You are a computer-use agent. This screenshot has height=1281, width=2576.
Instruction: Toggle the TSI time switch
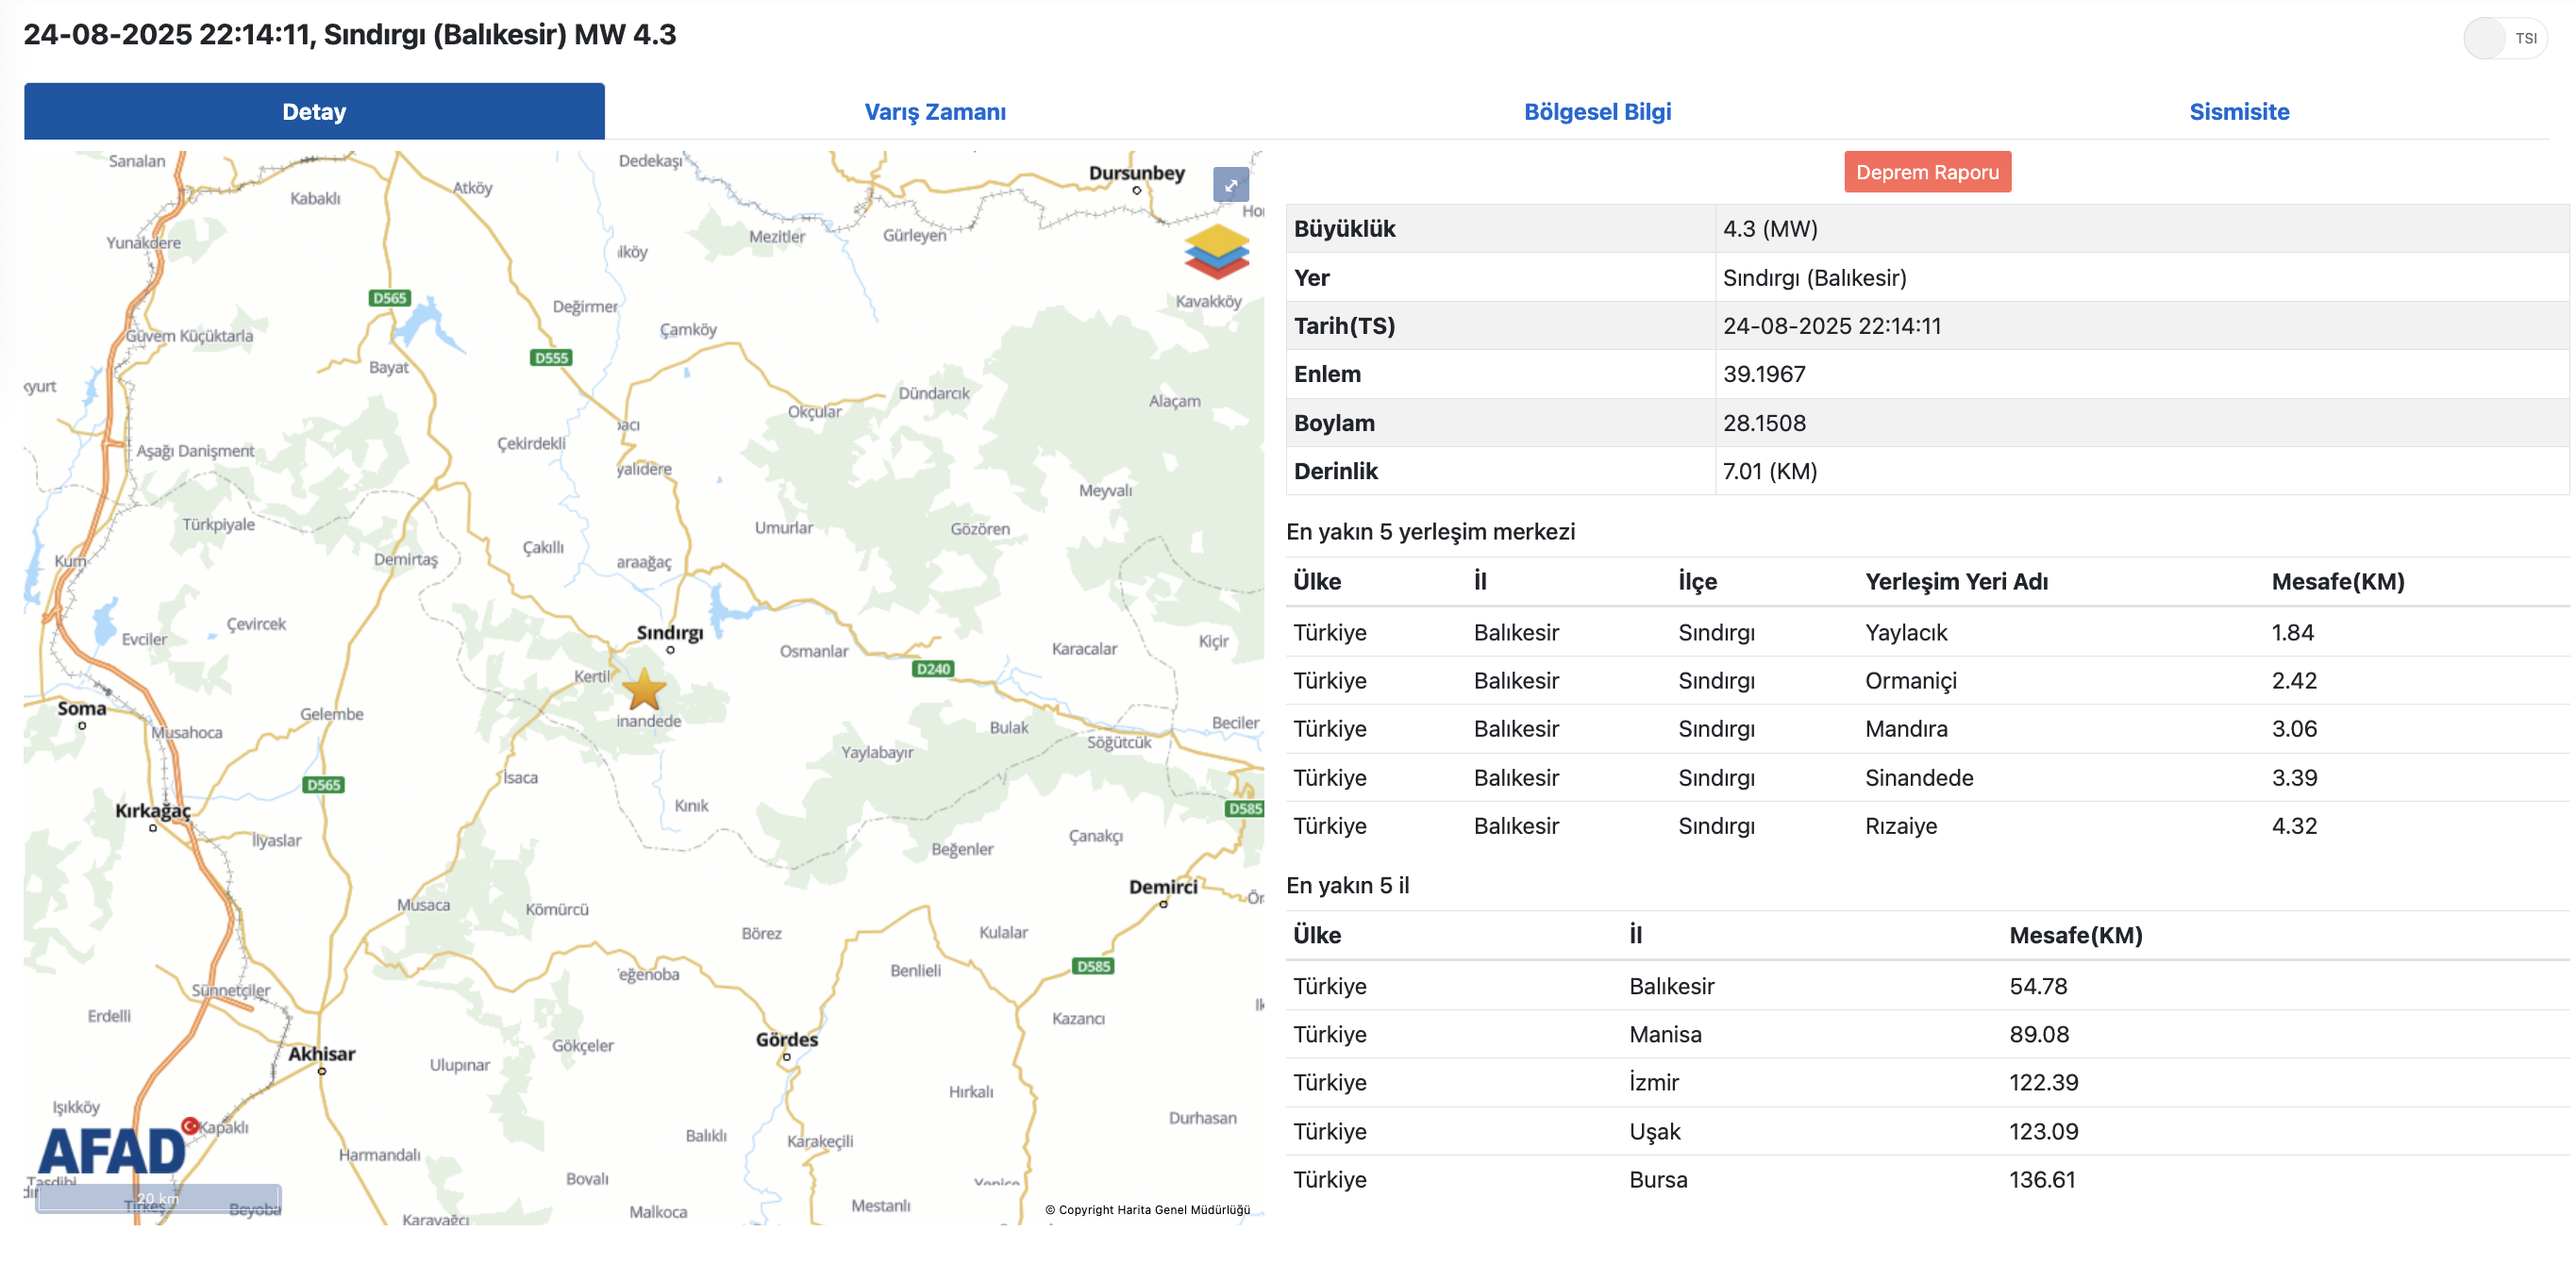click(x=2504, y=39)
